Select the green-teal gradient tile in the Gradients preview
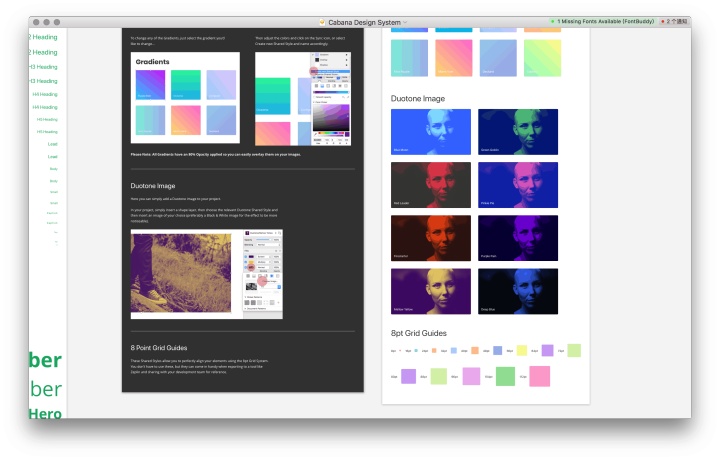This screenshot has width=720, height=460. 186,84
